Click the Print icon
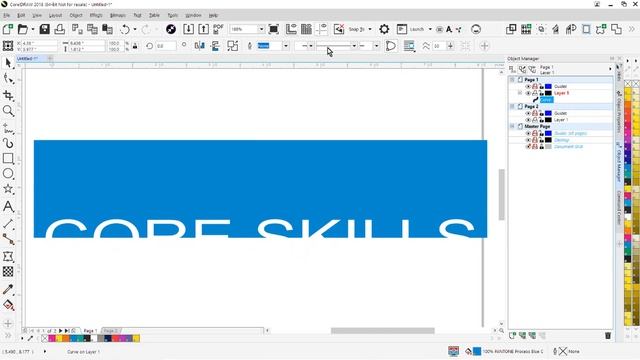Image resolution: width=640 pixels, height=360 pixels. pyautogui.click(x=60, y=29)
